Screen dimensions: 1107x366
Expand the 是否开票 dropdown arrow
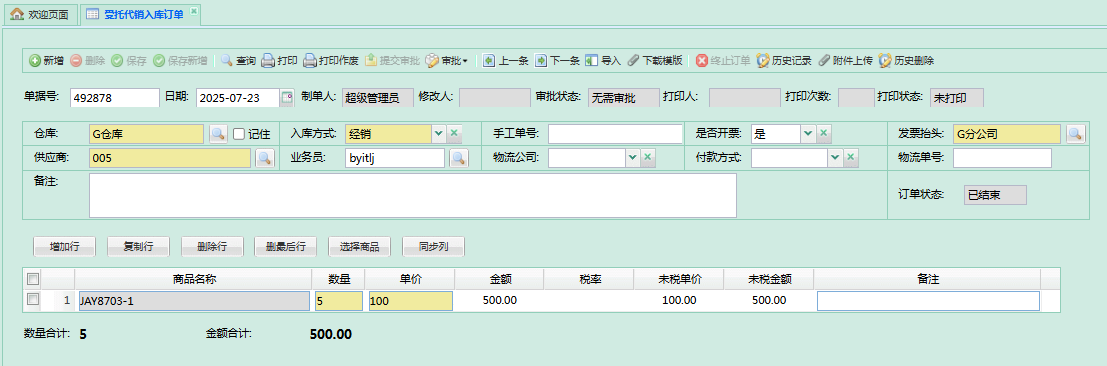point(808,133)
